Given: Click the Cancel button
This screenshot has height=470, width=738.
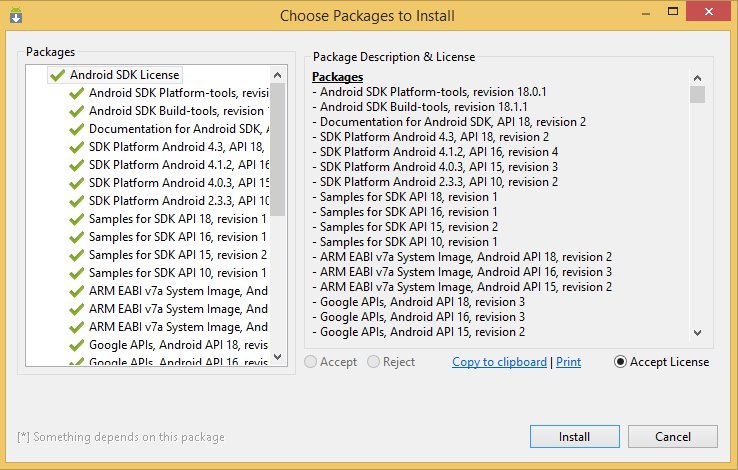Looking at the screenshot, I should pyautogui.click(x=673, y=437).
